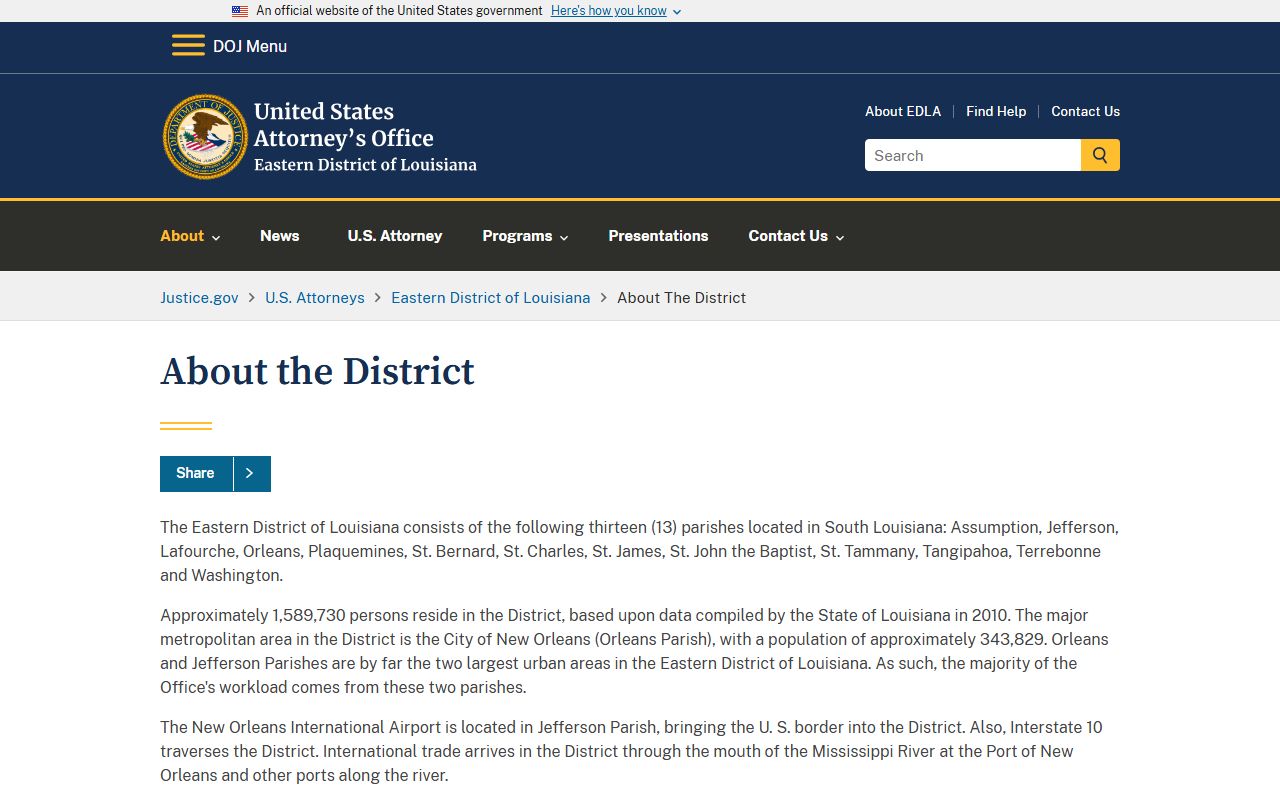Click the Share button
This screenshot has width=1280, height=800.
(196, 474)
